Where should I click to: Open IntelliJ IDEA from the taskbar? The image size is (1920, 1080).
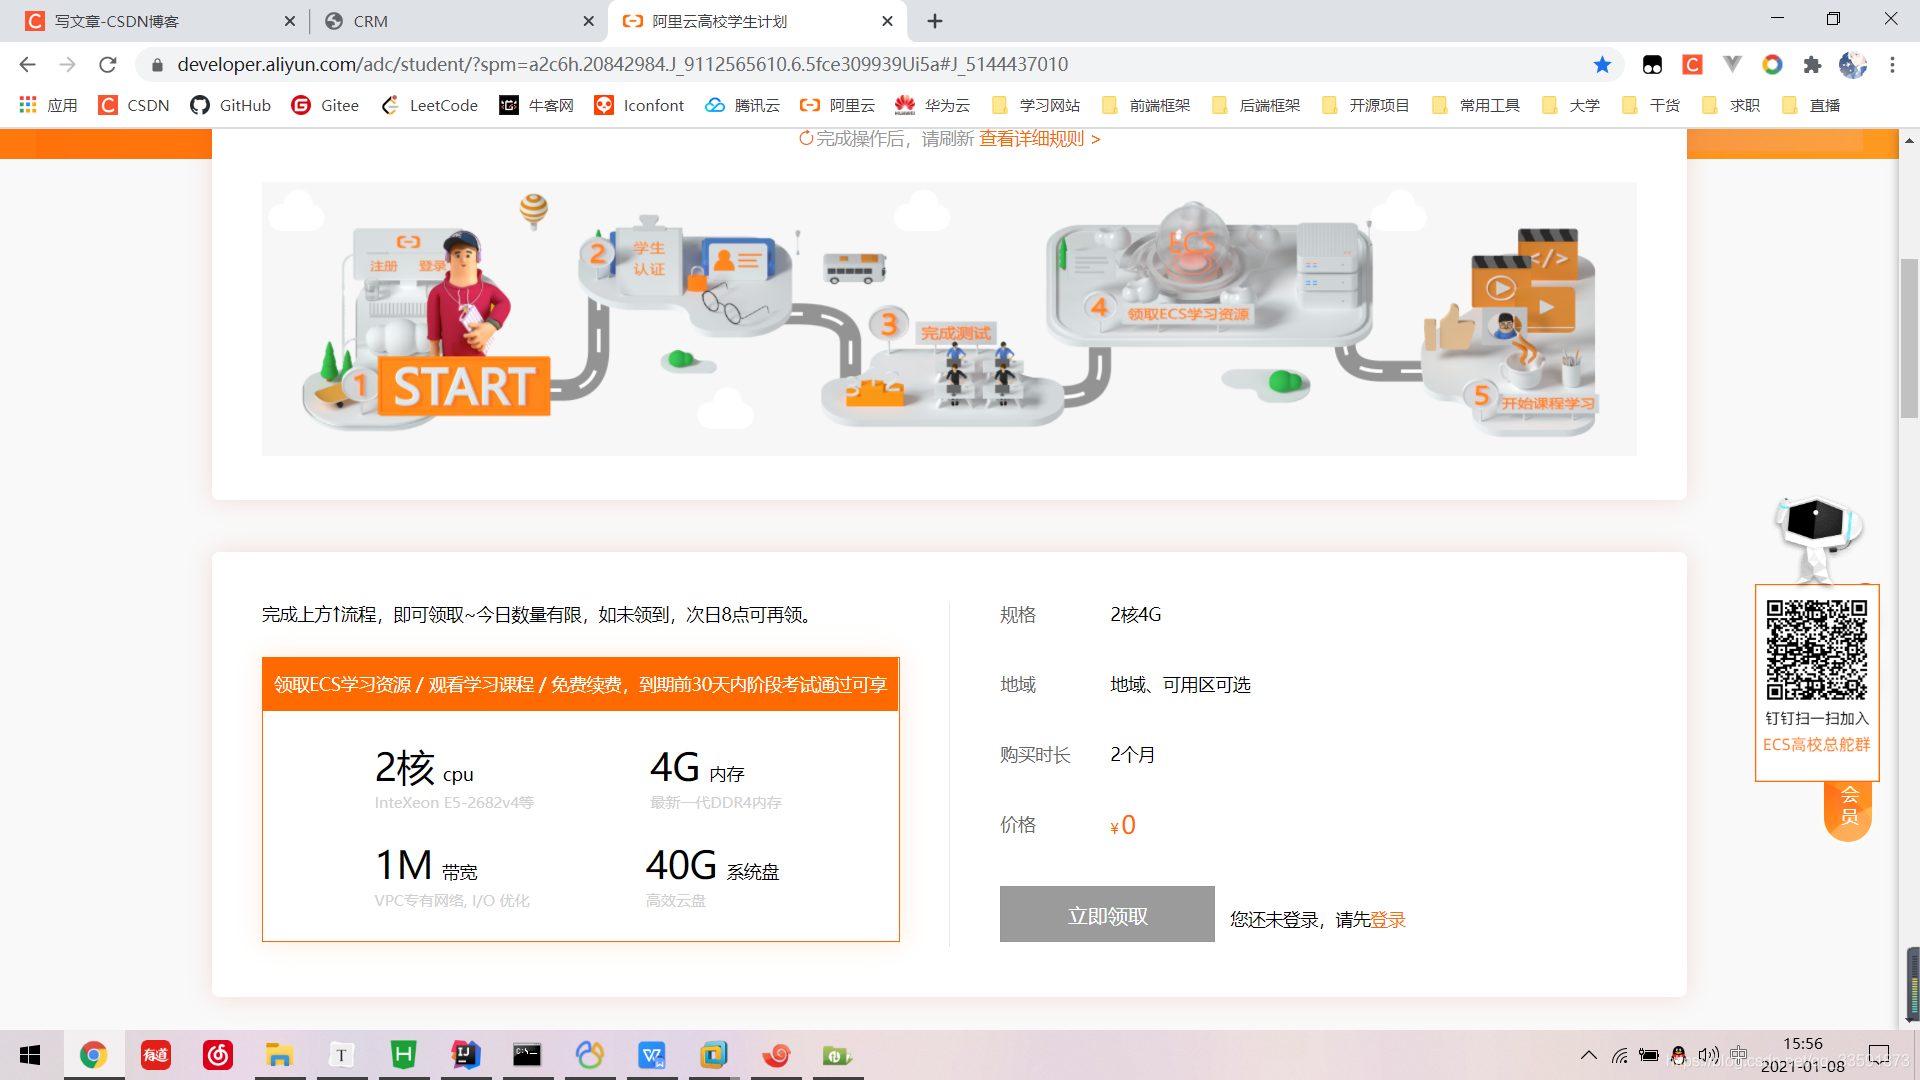pyautogui.click(x=465, y=1055)
